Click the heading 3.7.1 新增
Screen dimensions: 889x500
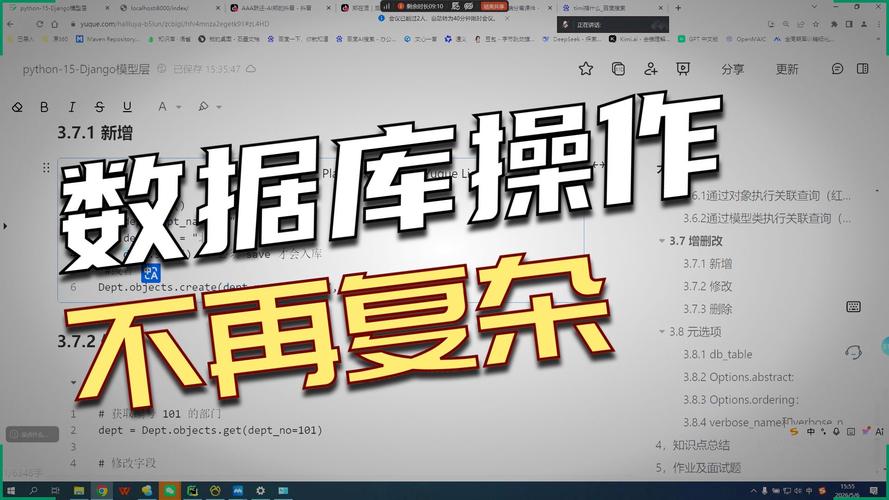click(x=95, y=133)
